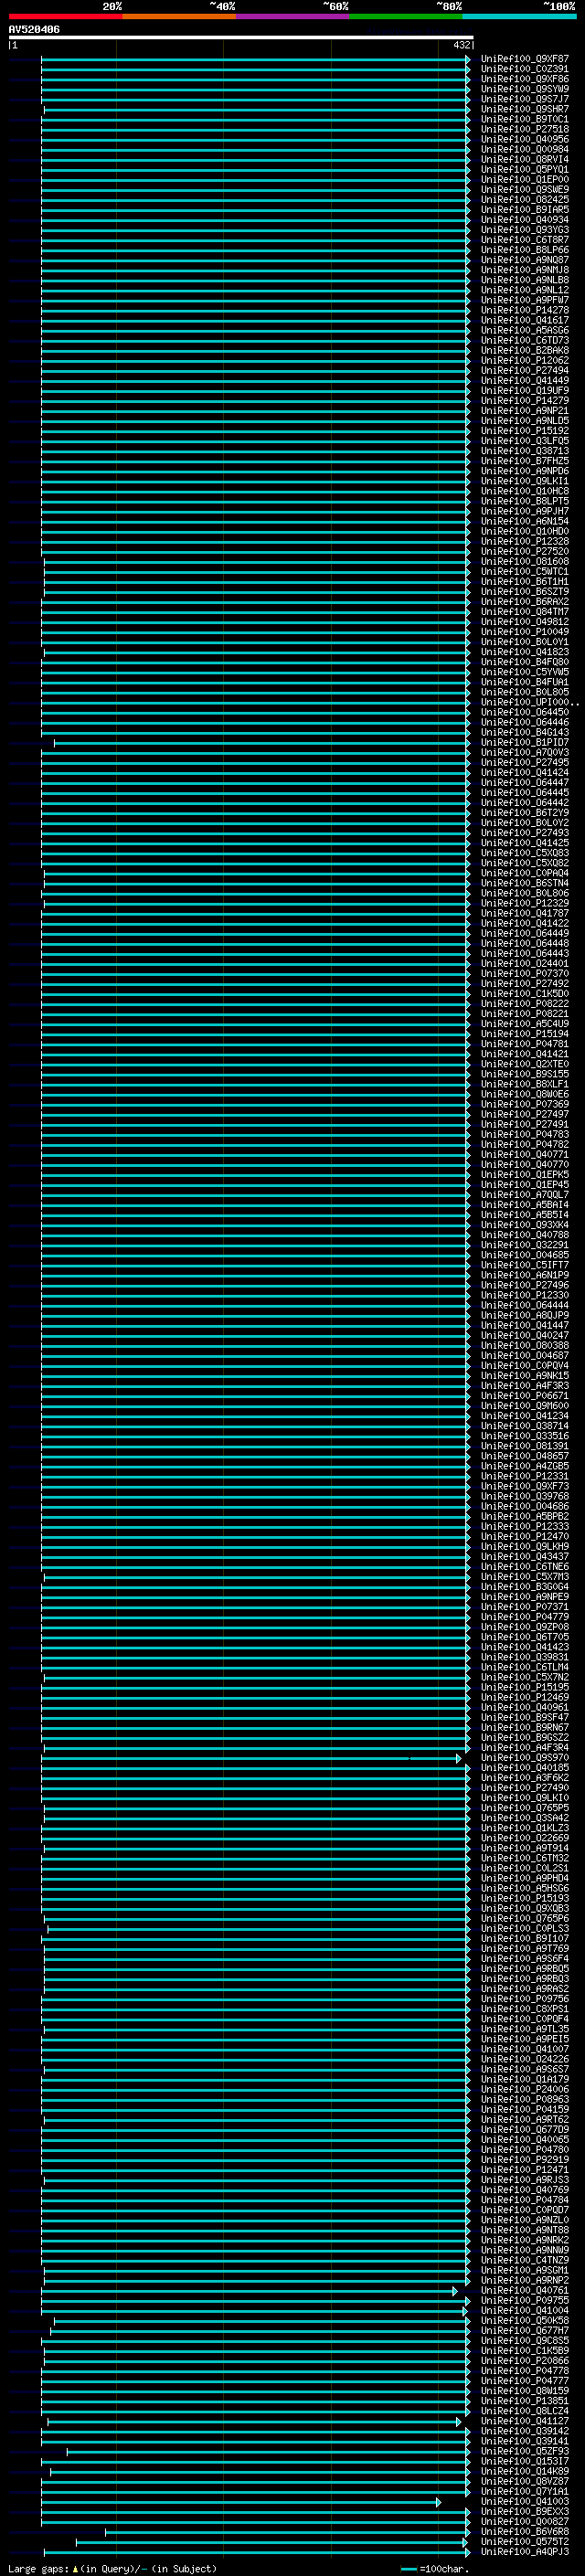Select the UniRef100_Q9SWE9 label
Screen dimensions: 585x2576
tap(525, 189)
